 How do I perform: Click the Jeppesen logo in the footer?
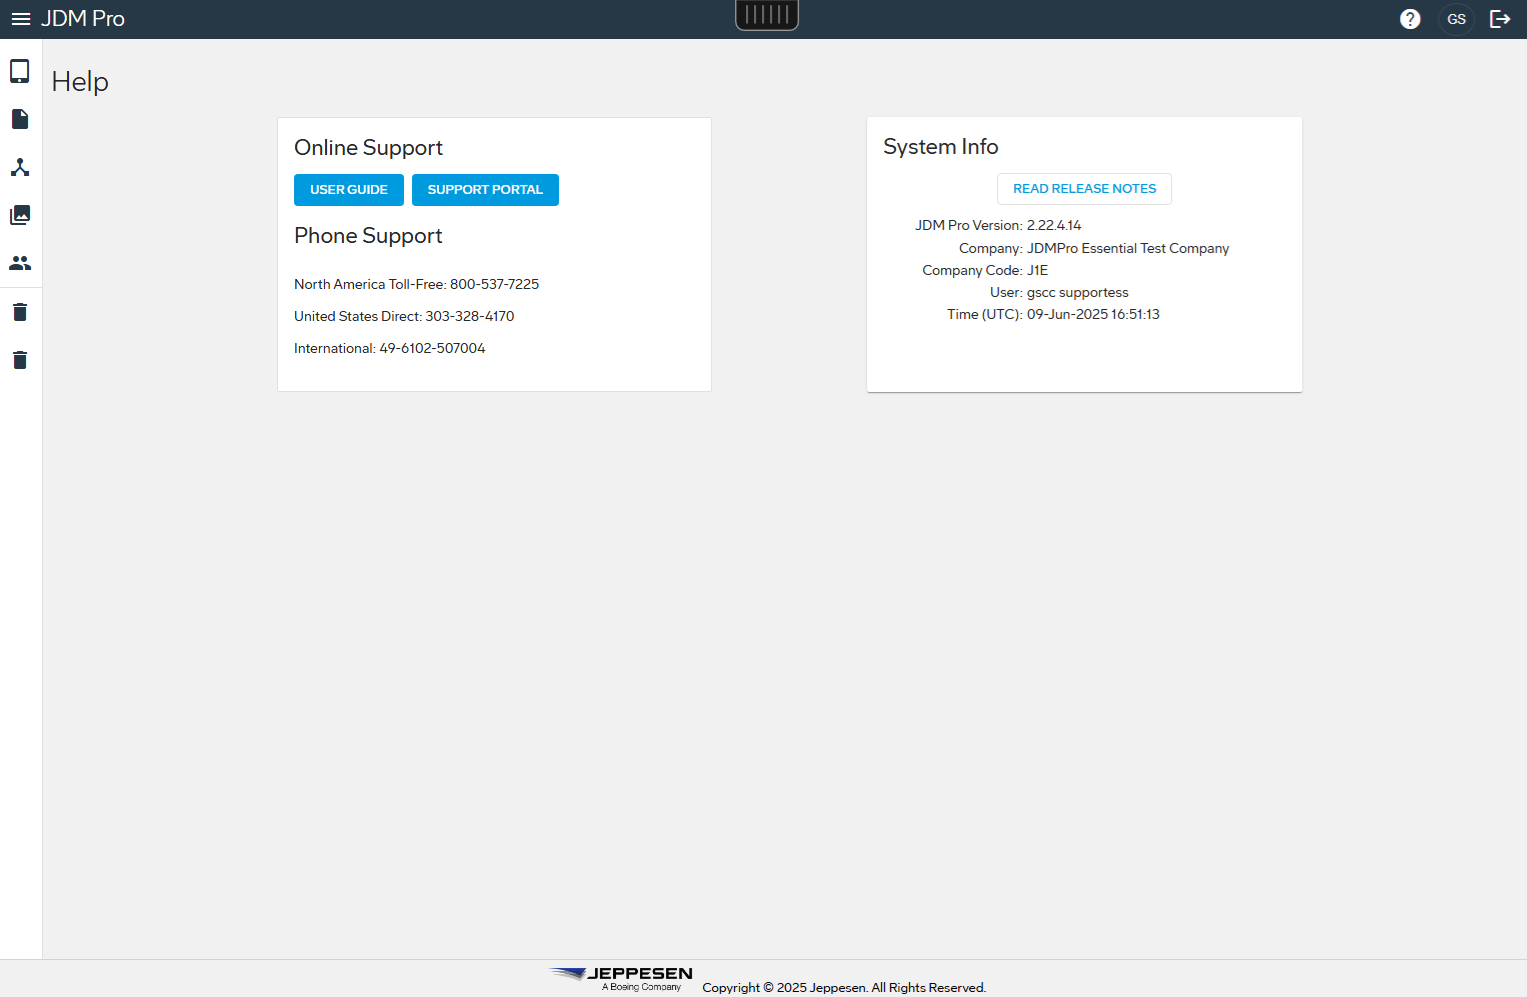pos(621,978)
